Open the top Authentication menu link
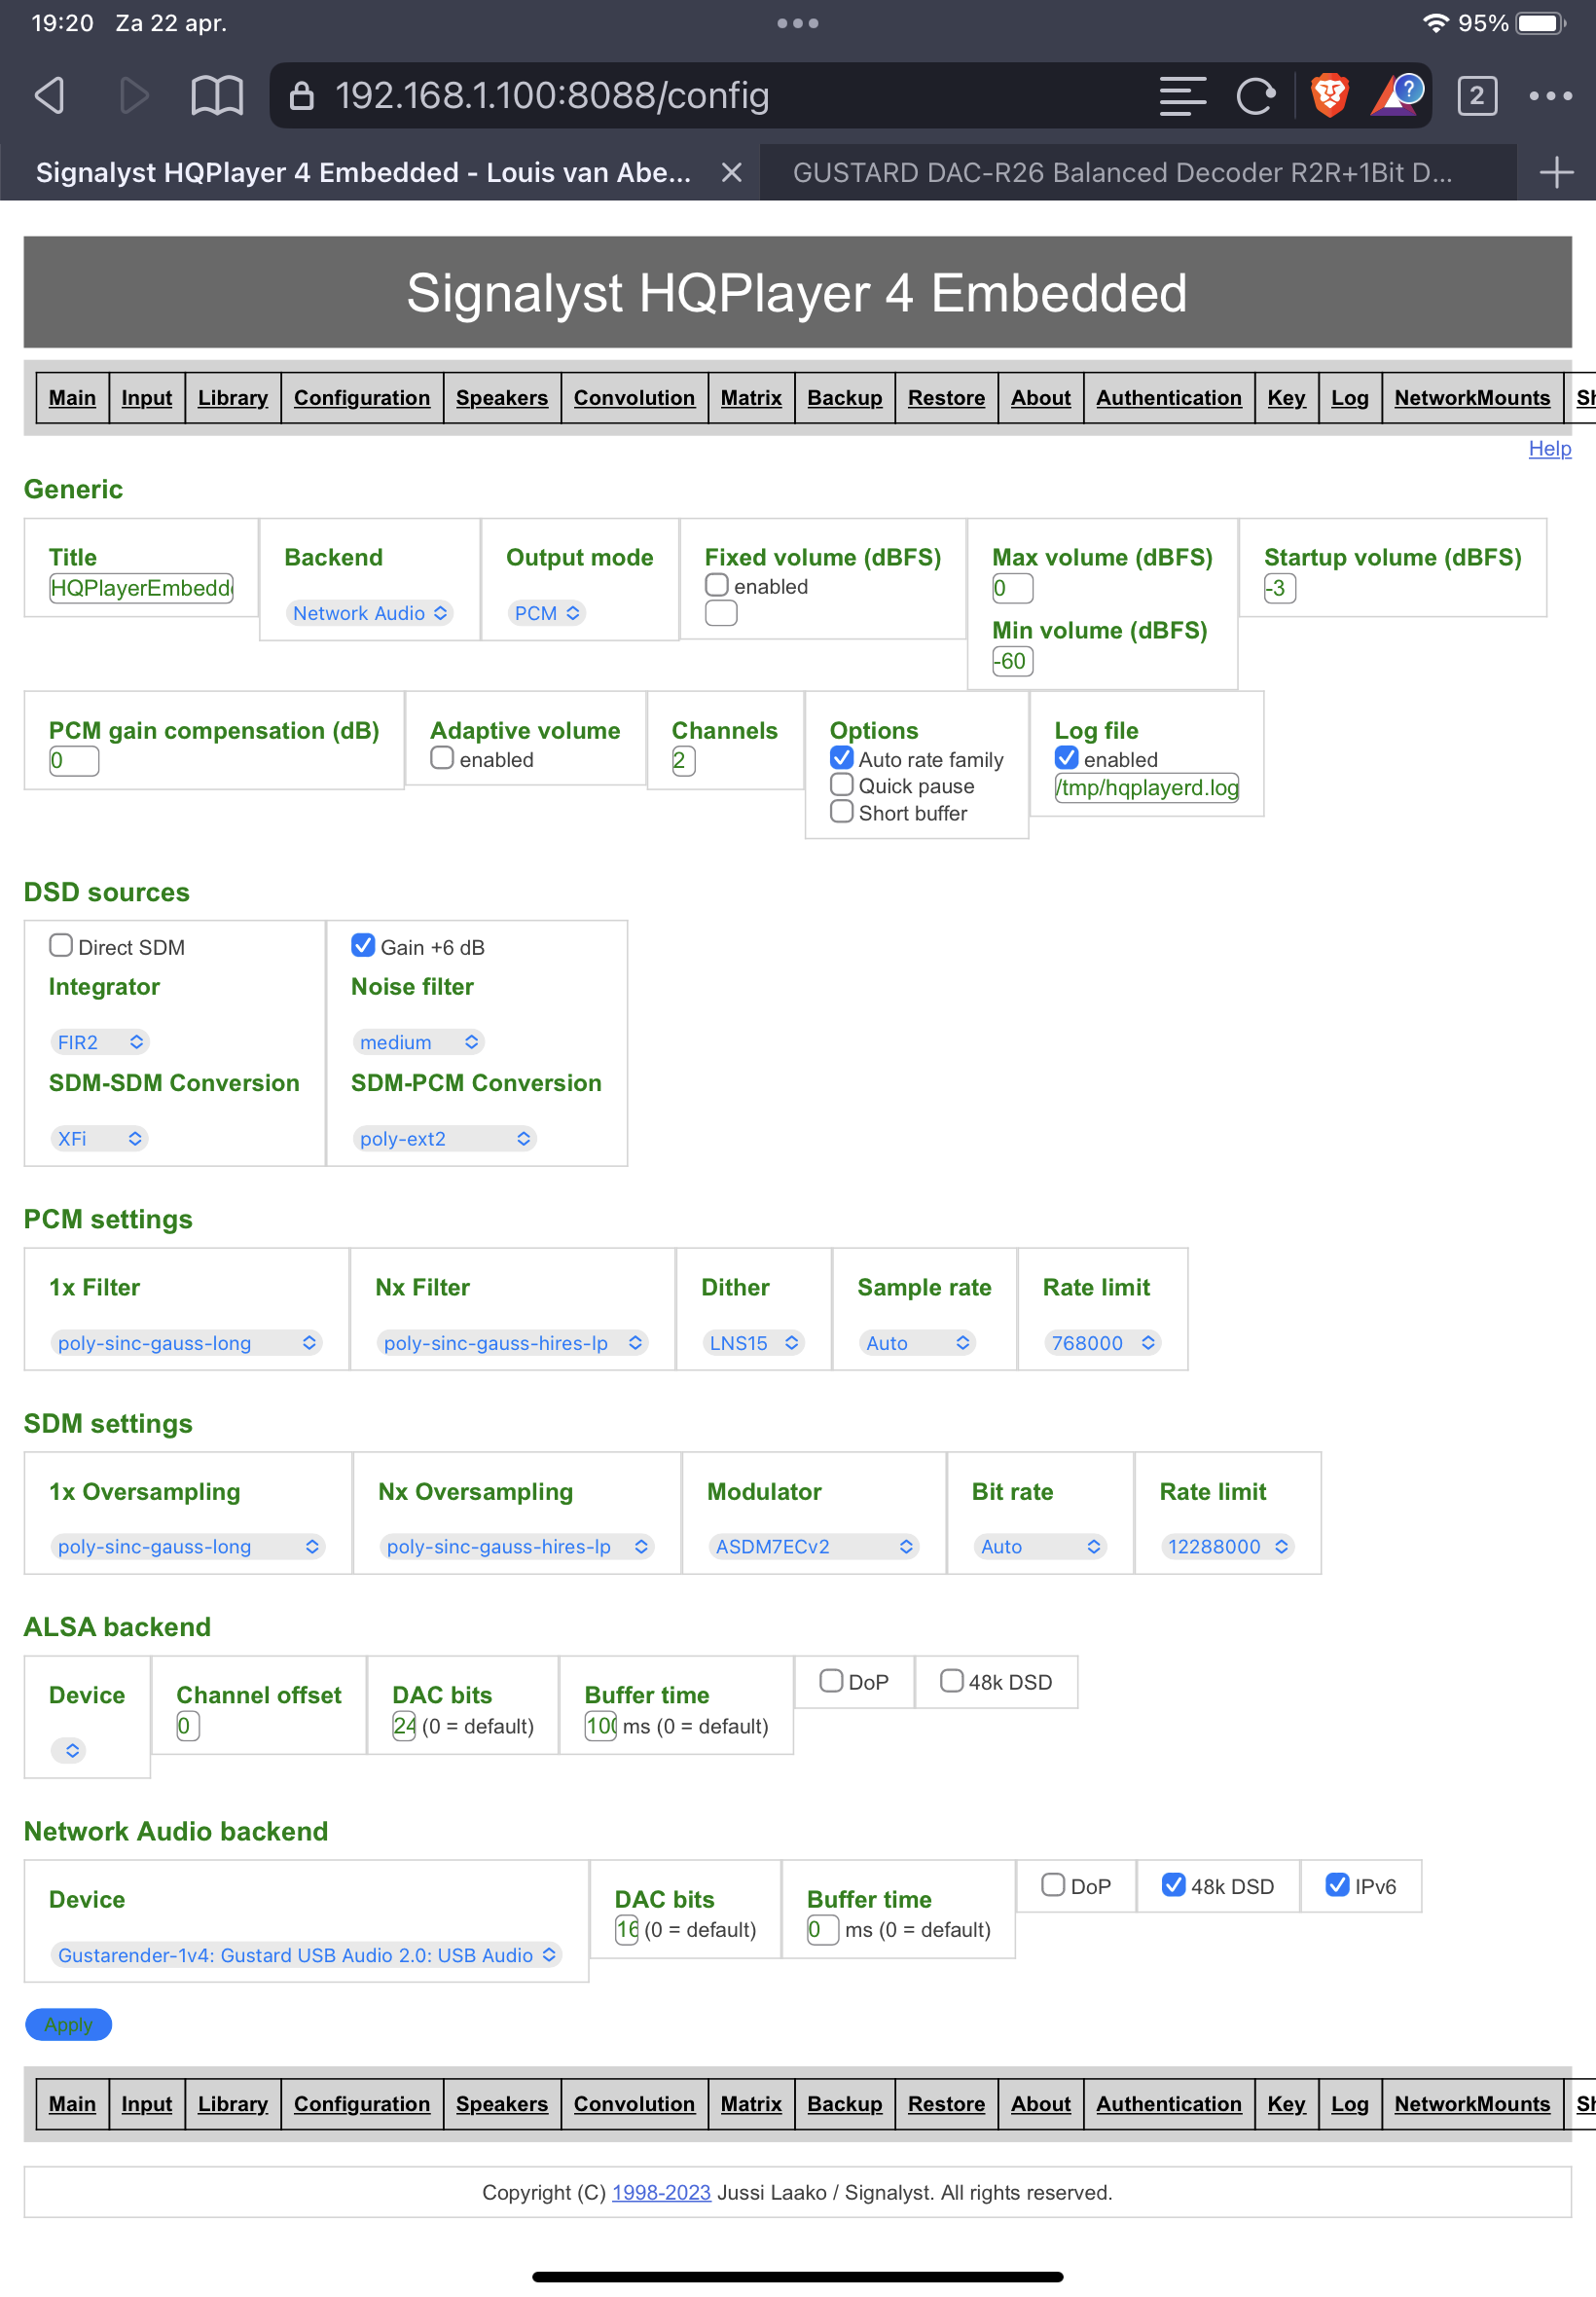The width and height of the screenshot is (1596, 2297). point(1169,398)
